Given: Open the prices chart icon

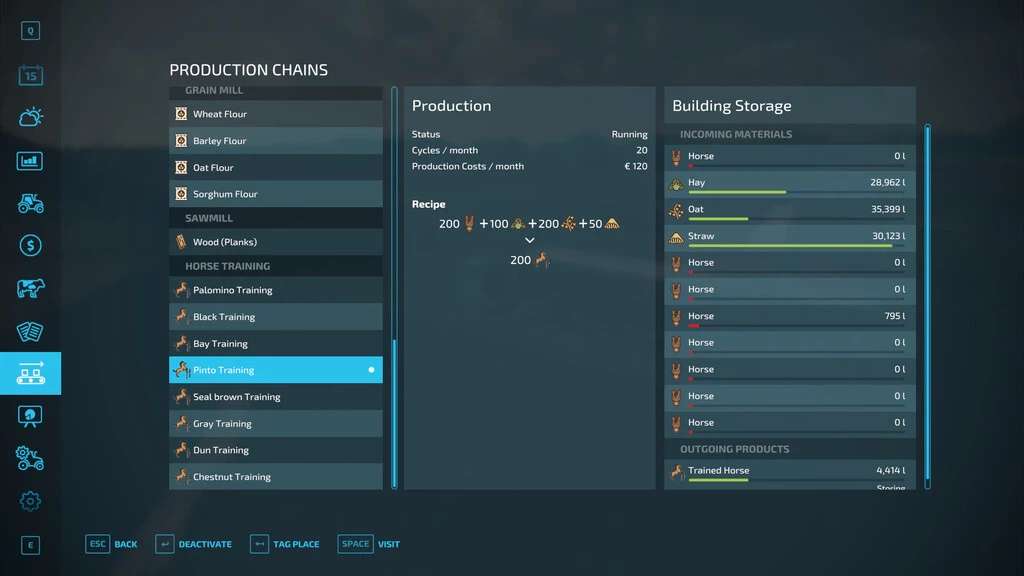Looking at the screenshot, I should point(30,161).
